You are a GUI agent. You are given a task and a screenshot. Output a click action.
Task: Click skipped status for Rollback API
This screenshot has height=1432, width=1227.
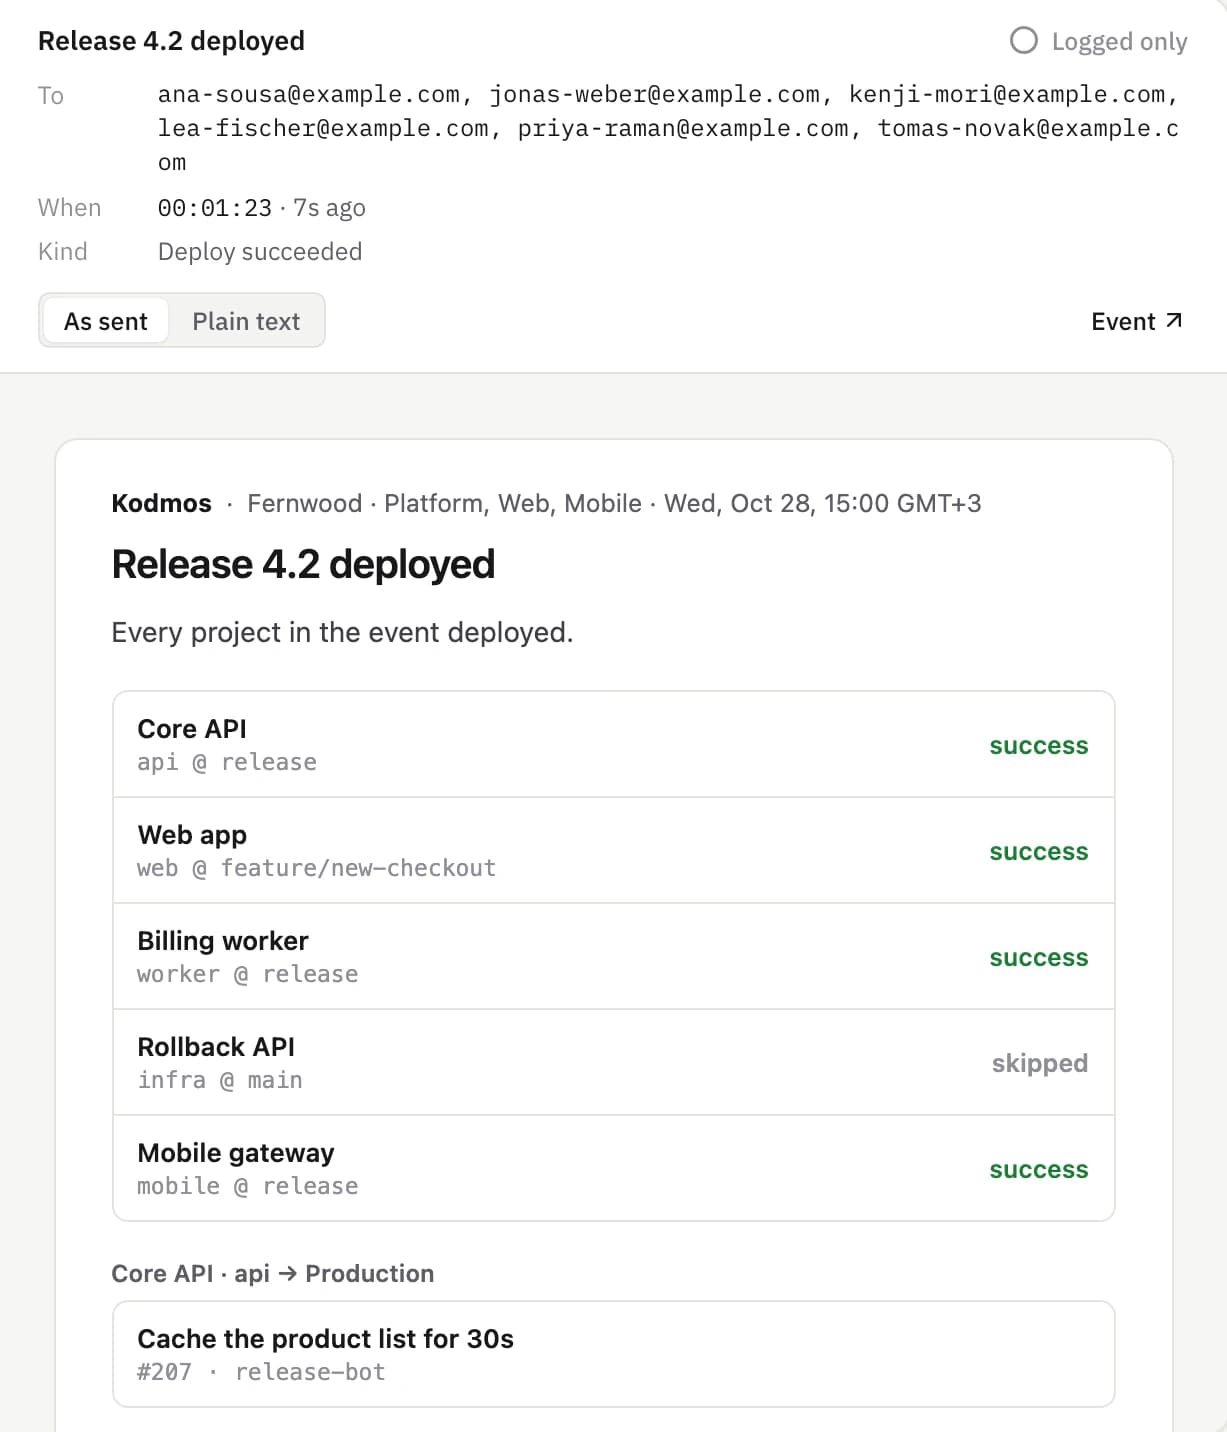(x=1040, y=1064)
